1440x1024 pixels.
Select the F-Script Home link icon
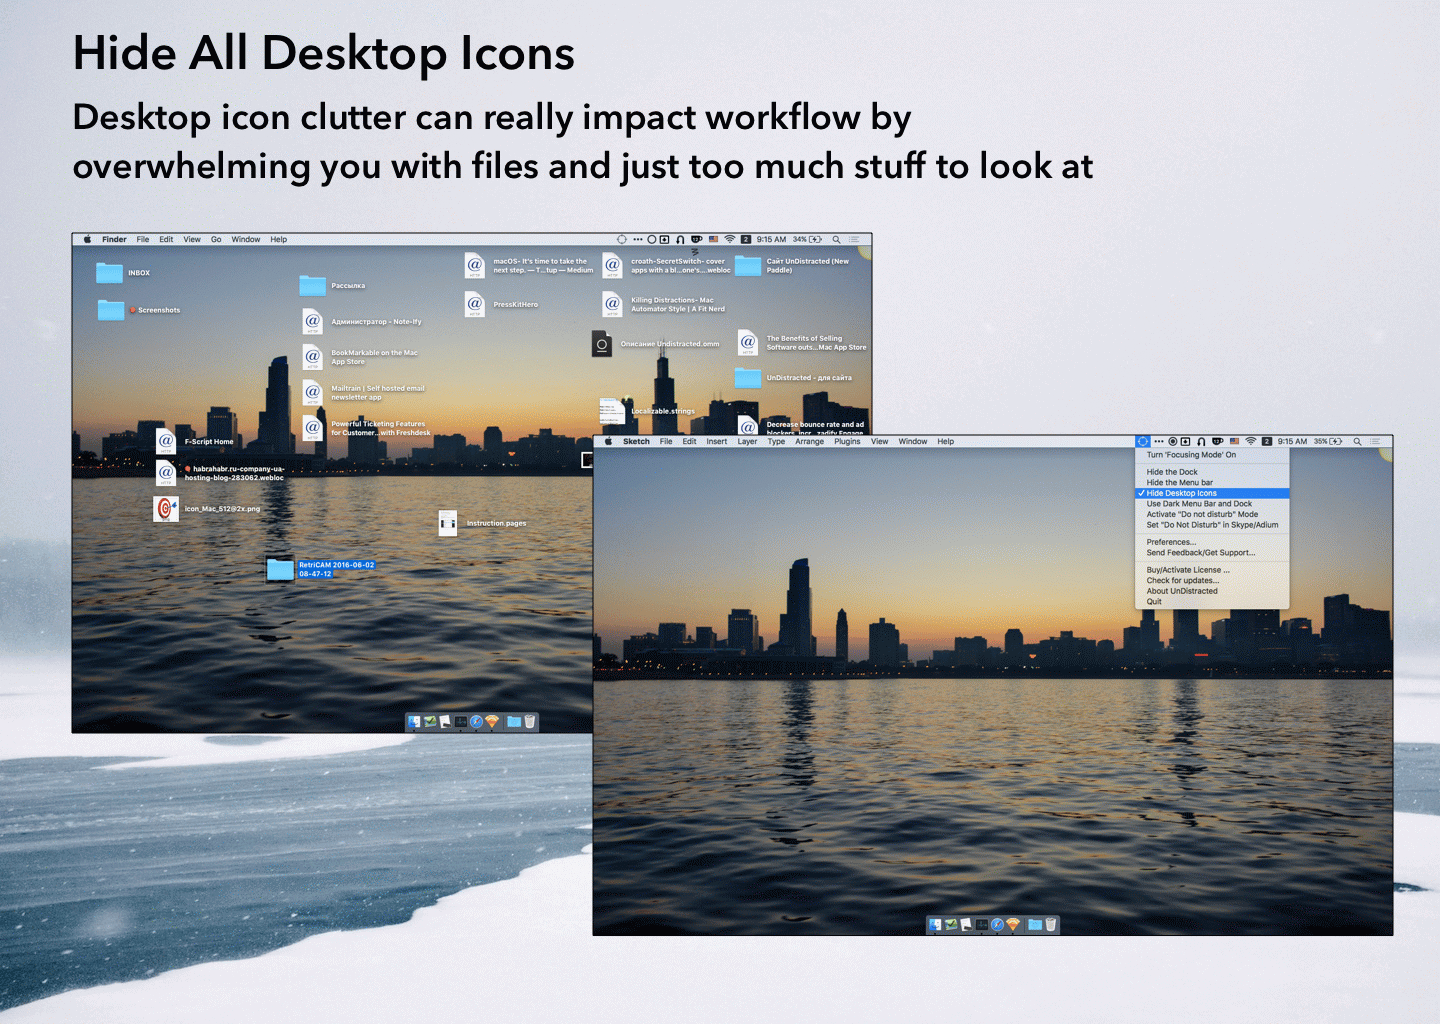point(166,441)
